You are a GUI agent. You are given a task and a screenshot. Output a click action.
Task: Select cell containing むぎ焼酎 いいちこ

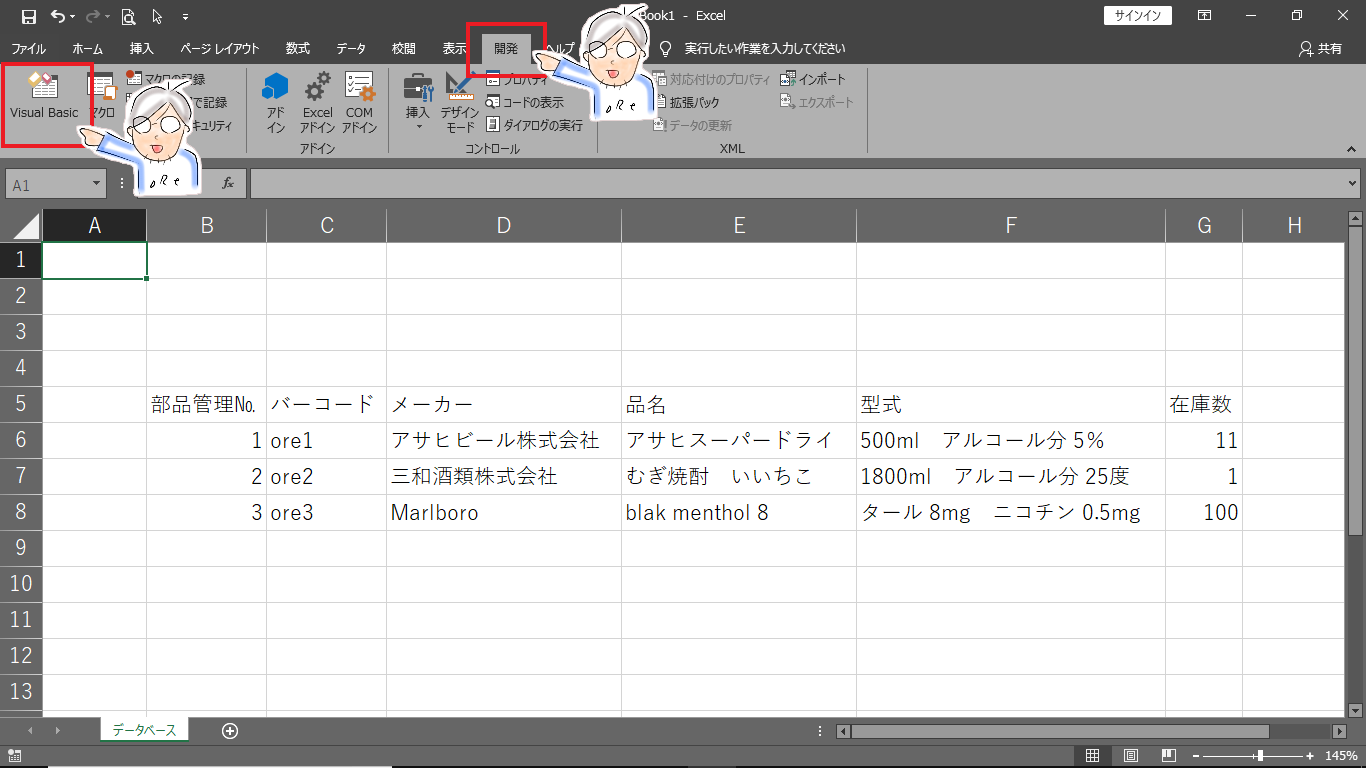(x=739, y=476)
